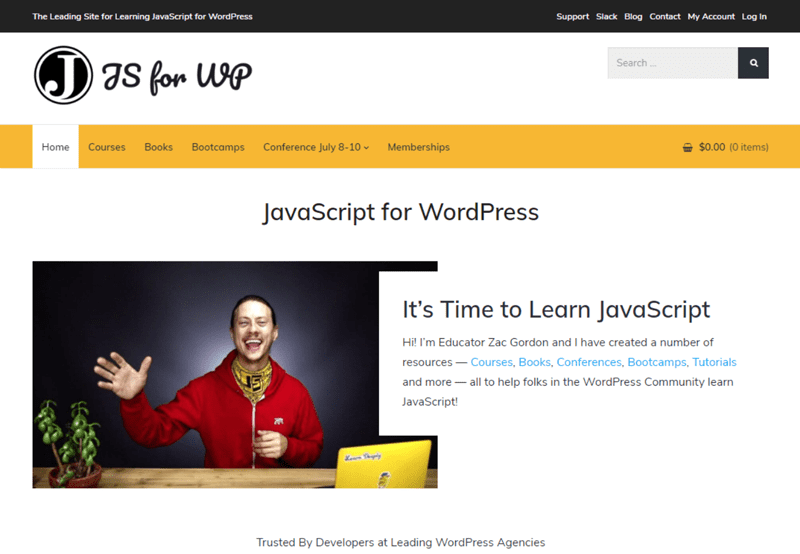Click the JS for WP script site title
The image size is (800, 554).
[x=177, y=77]
